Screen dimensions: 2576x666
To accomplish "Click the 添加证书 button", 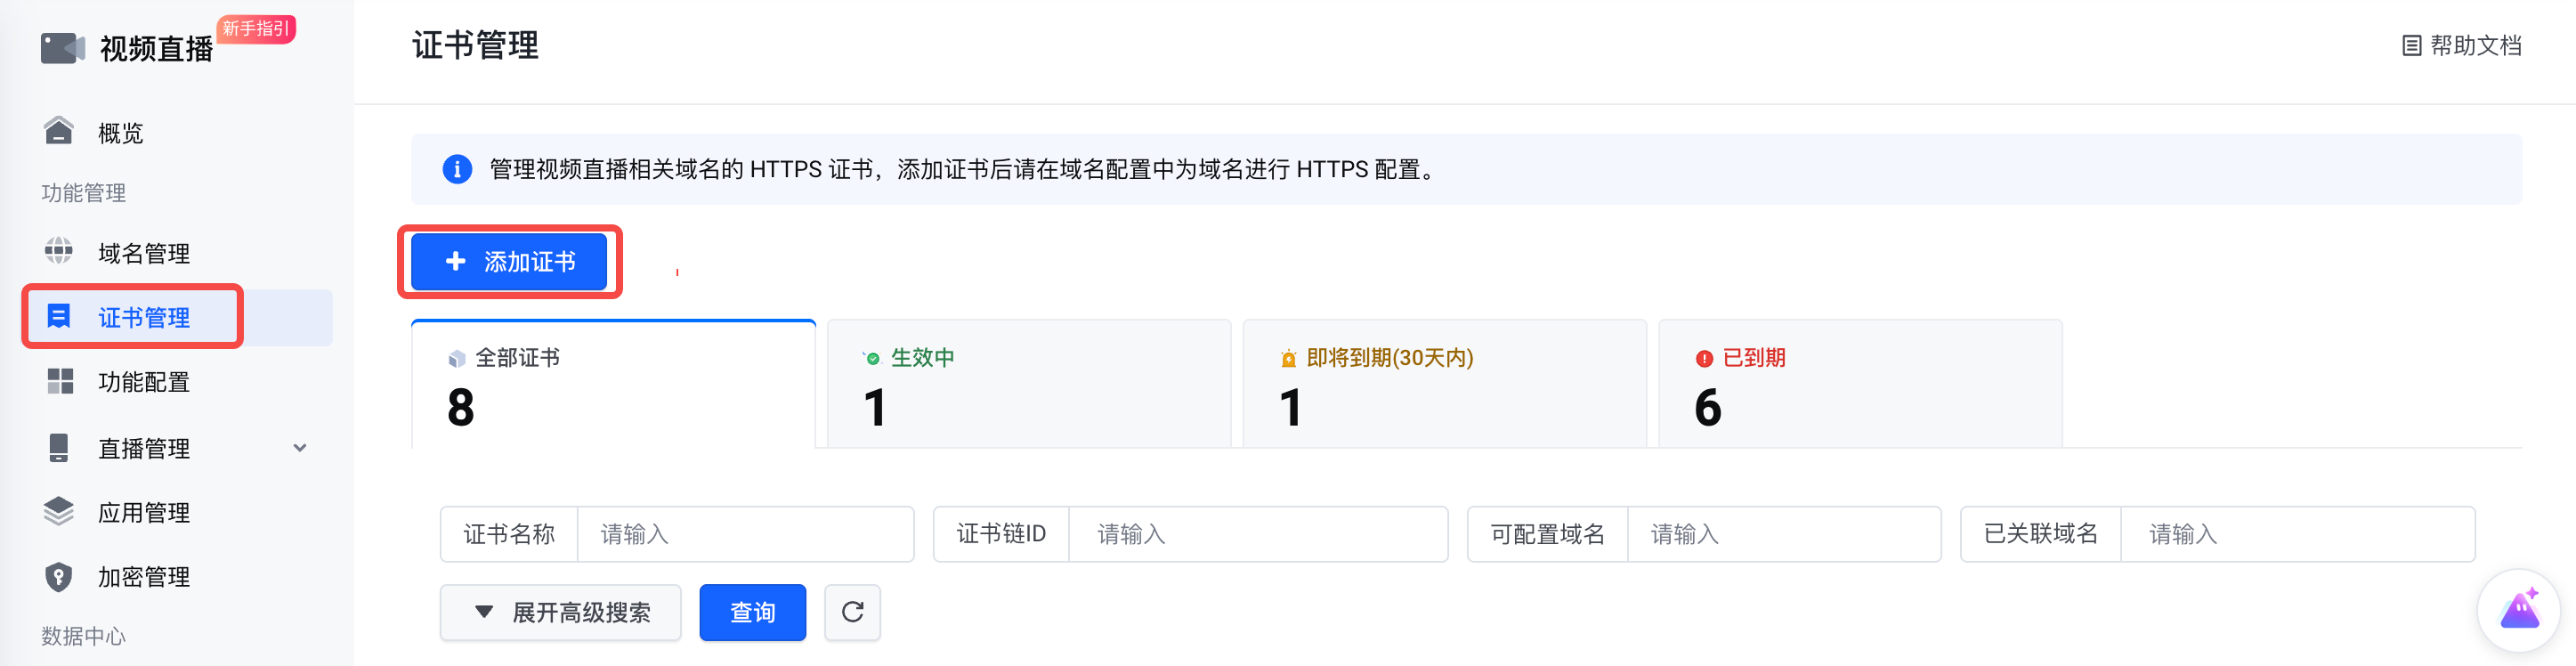I will click(509, 262).
